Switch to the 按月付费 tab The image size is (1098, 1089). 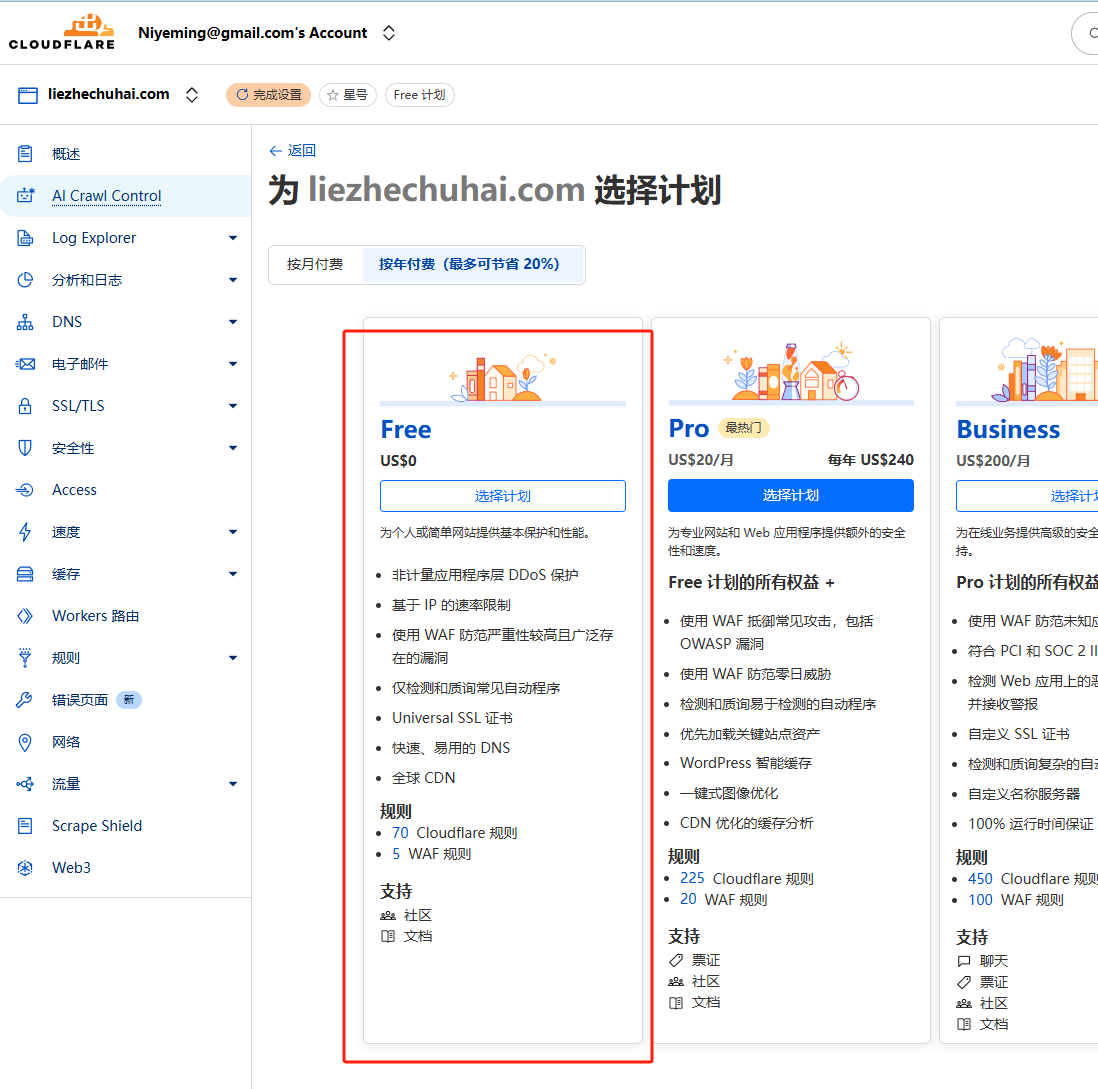[x=316, y=264]
